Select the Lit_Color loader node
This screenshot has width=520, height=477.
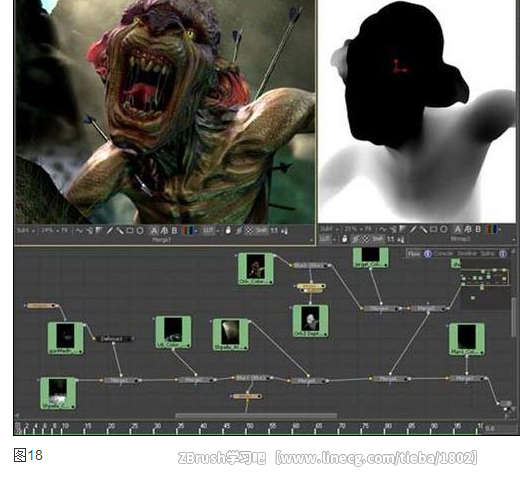tap(173, 332)
